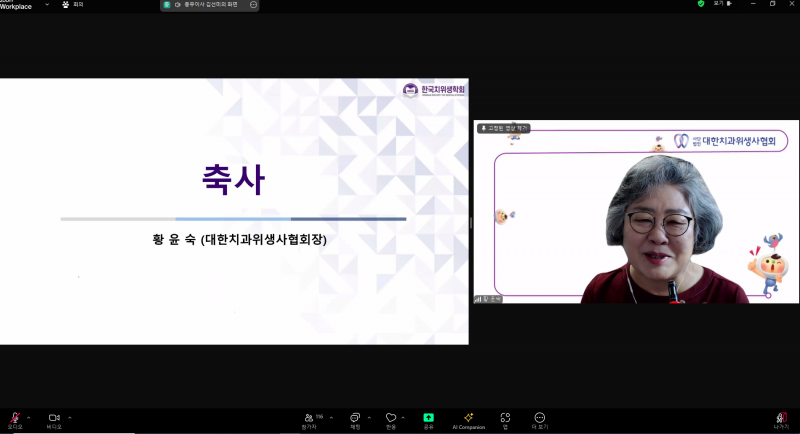Open the more options ellipsis
Image resolution: width=800 pixels, height=434 pixels.
pyautogui.click(x=540, y=418)
